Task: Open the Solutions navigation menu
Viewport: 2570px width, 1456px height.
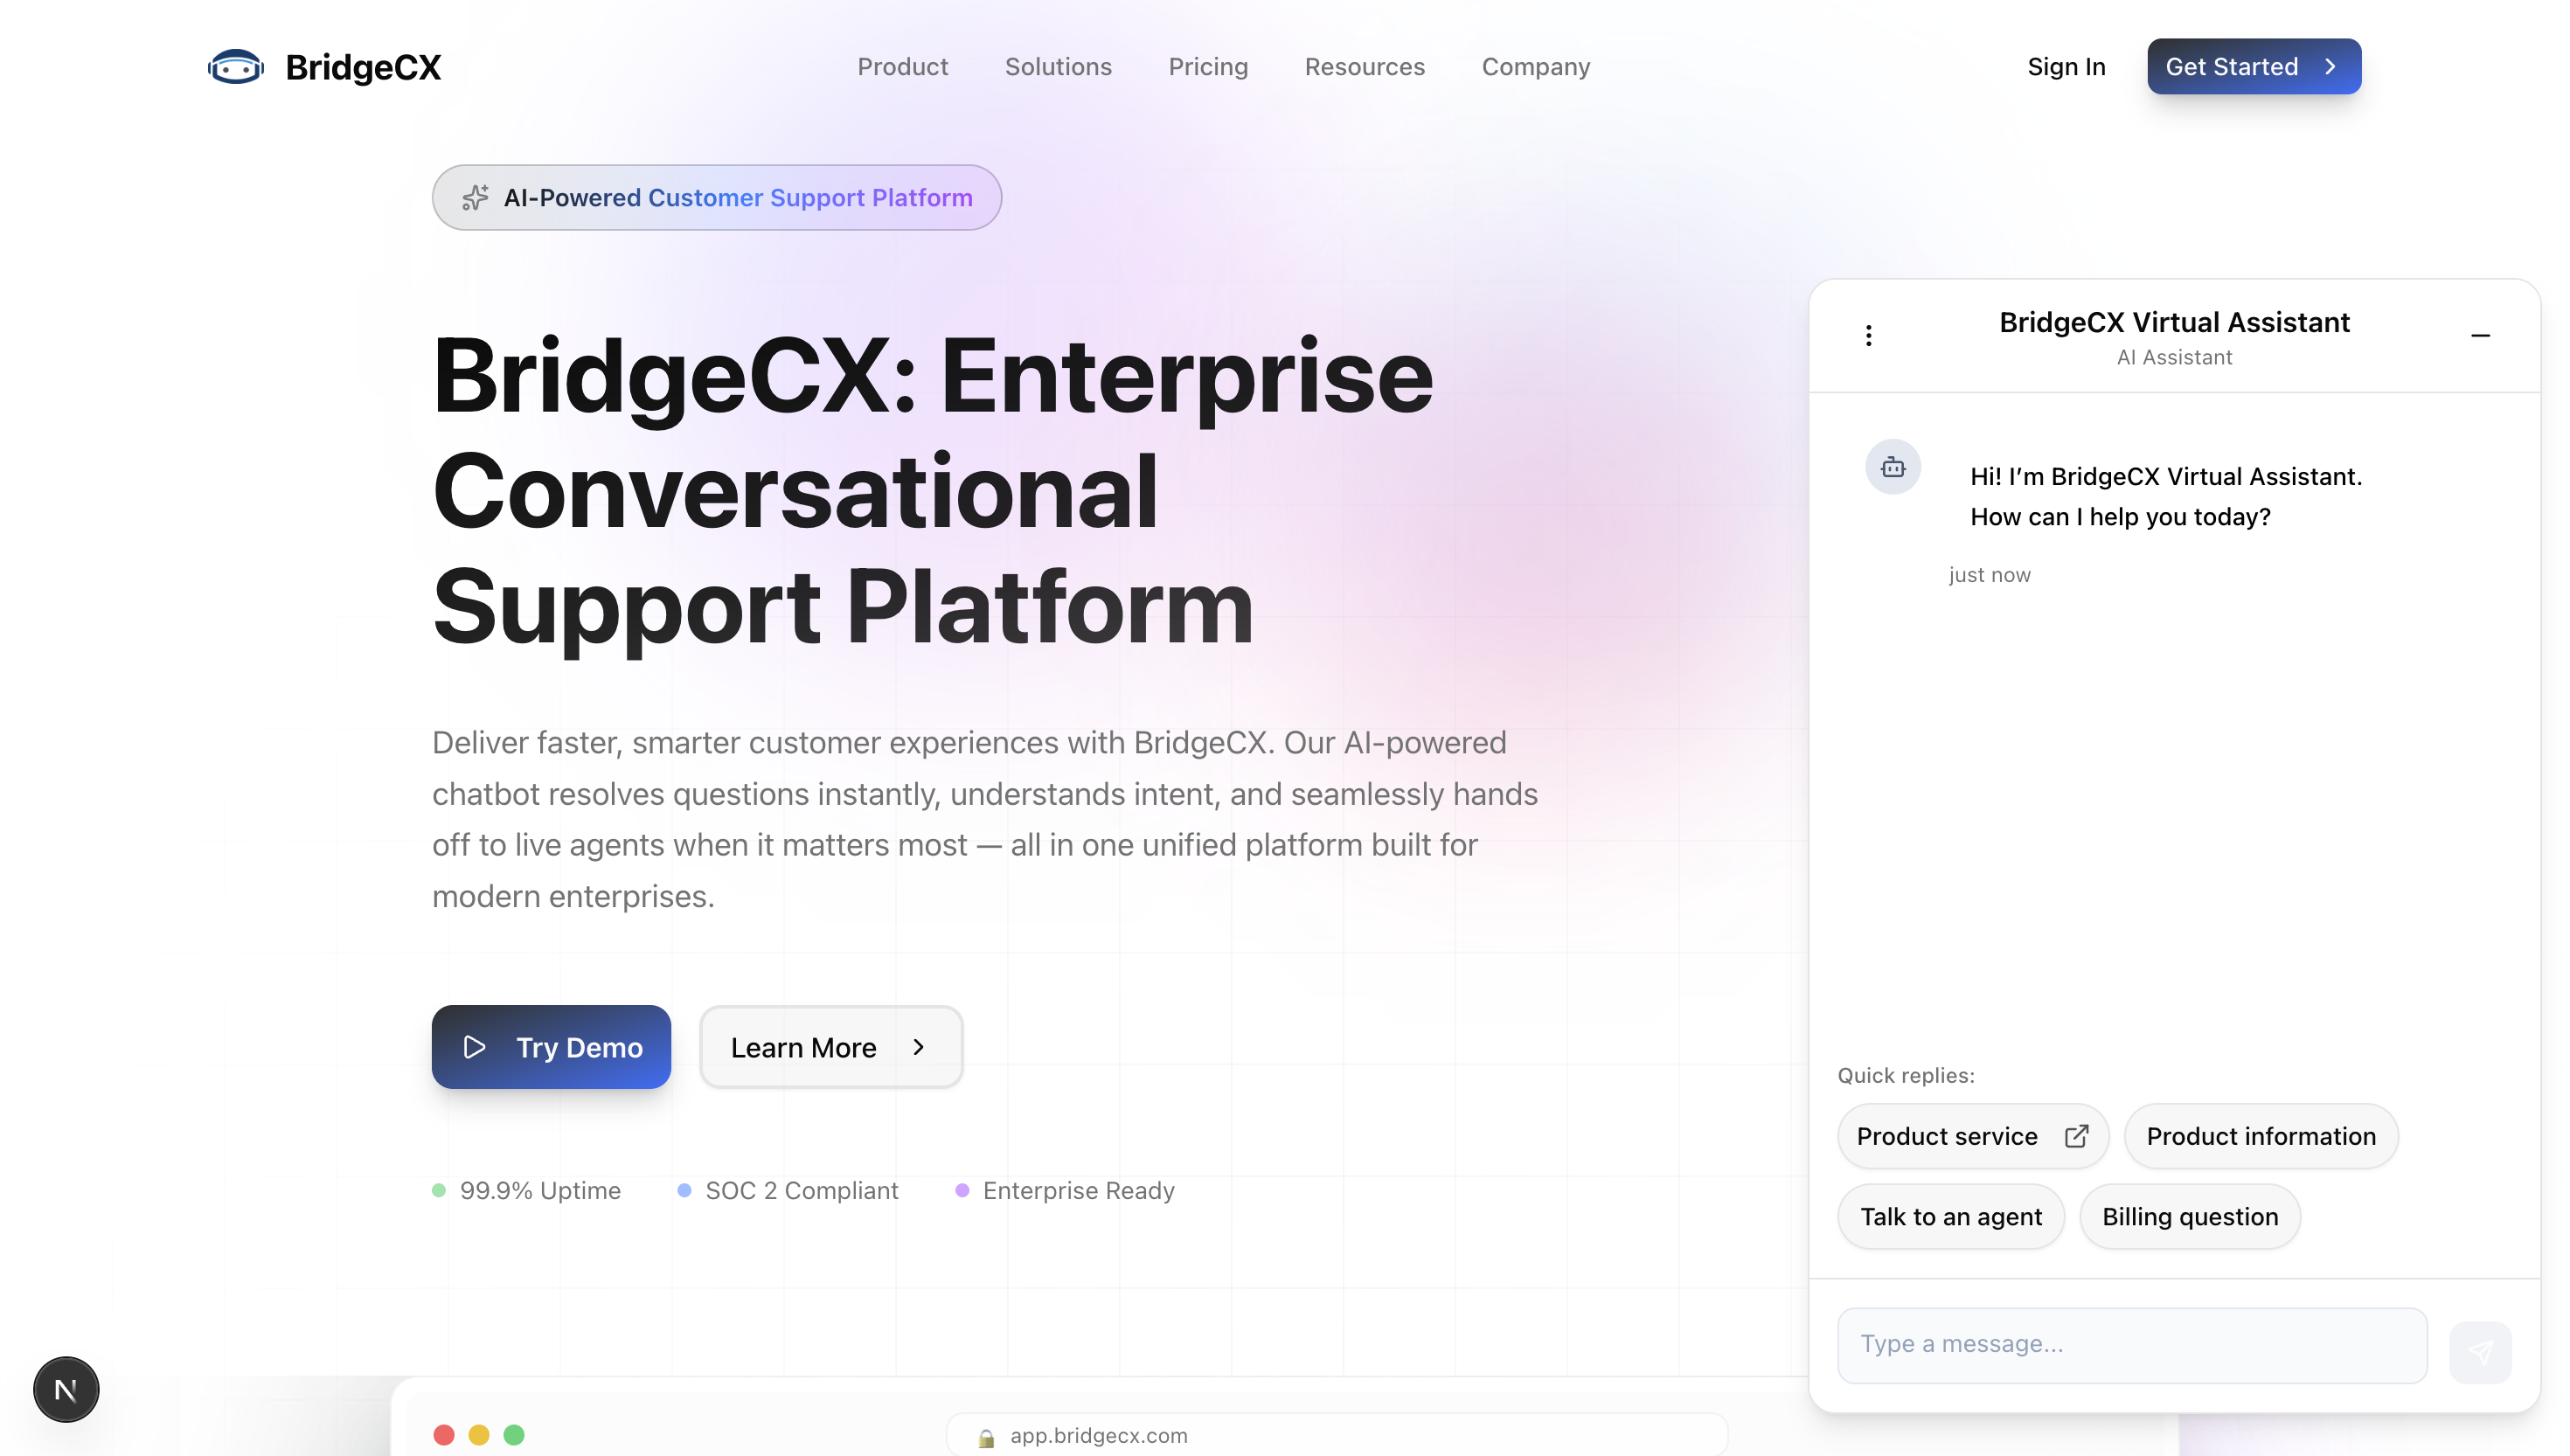Action: 1058,67
